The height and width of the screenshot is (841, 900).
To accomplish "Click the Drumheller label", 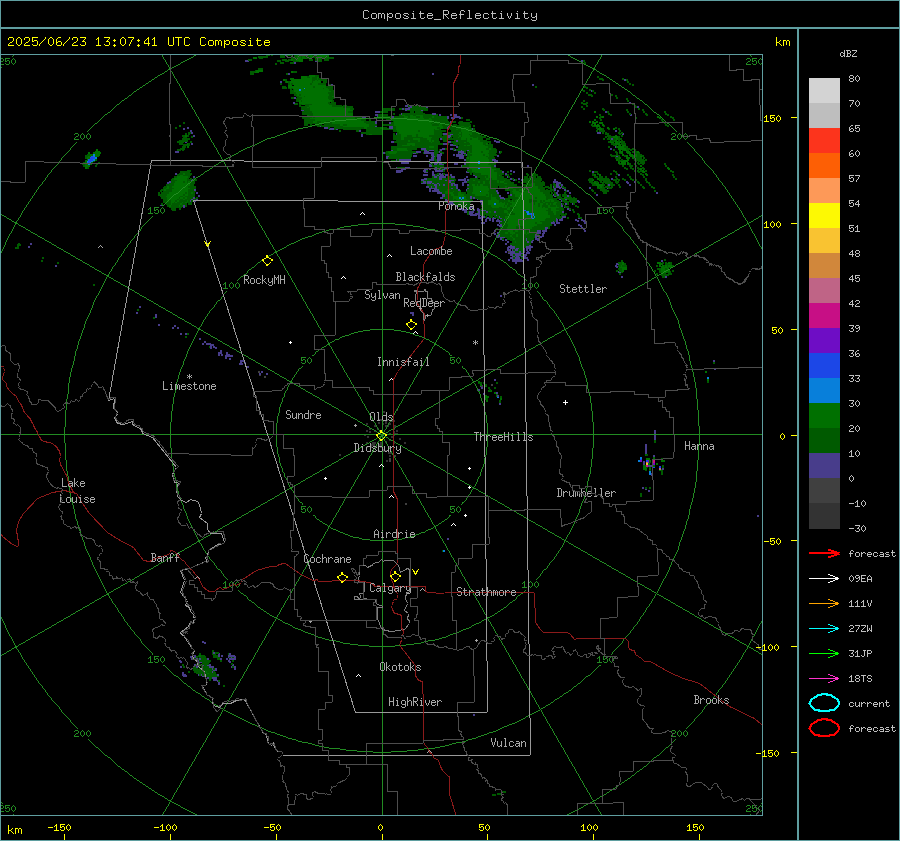I will click(x=586, y=493).
